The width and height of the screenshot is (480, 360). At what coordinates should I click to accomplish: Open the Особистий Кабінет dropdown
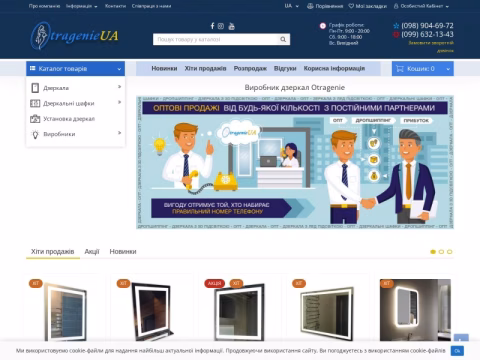[421, 6]
